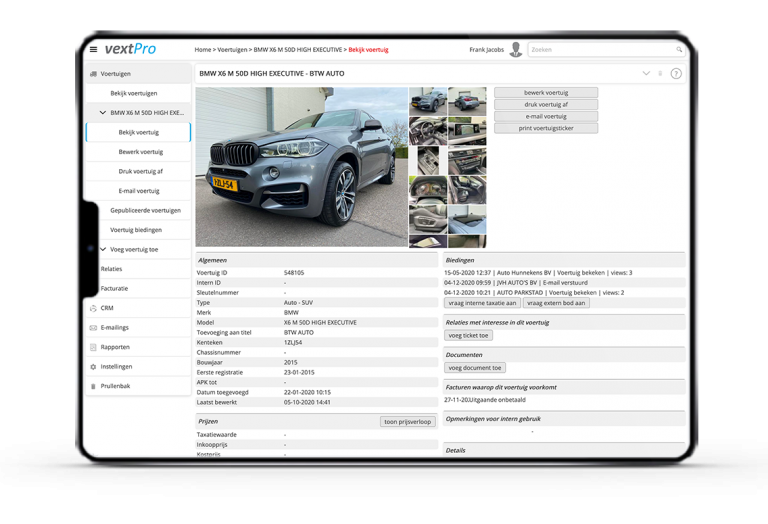Open Relaties in sidebar
This screenshot has height=524, width=768.
(111, 269)
